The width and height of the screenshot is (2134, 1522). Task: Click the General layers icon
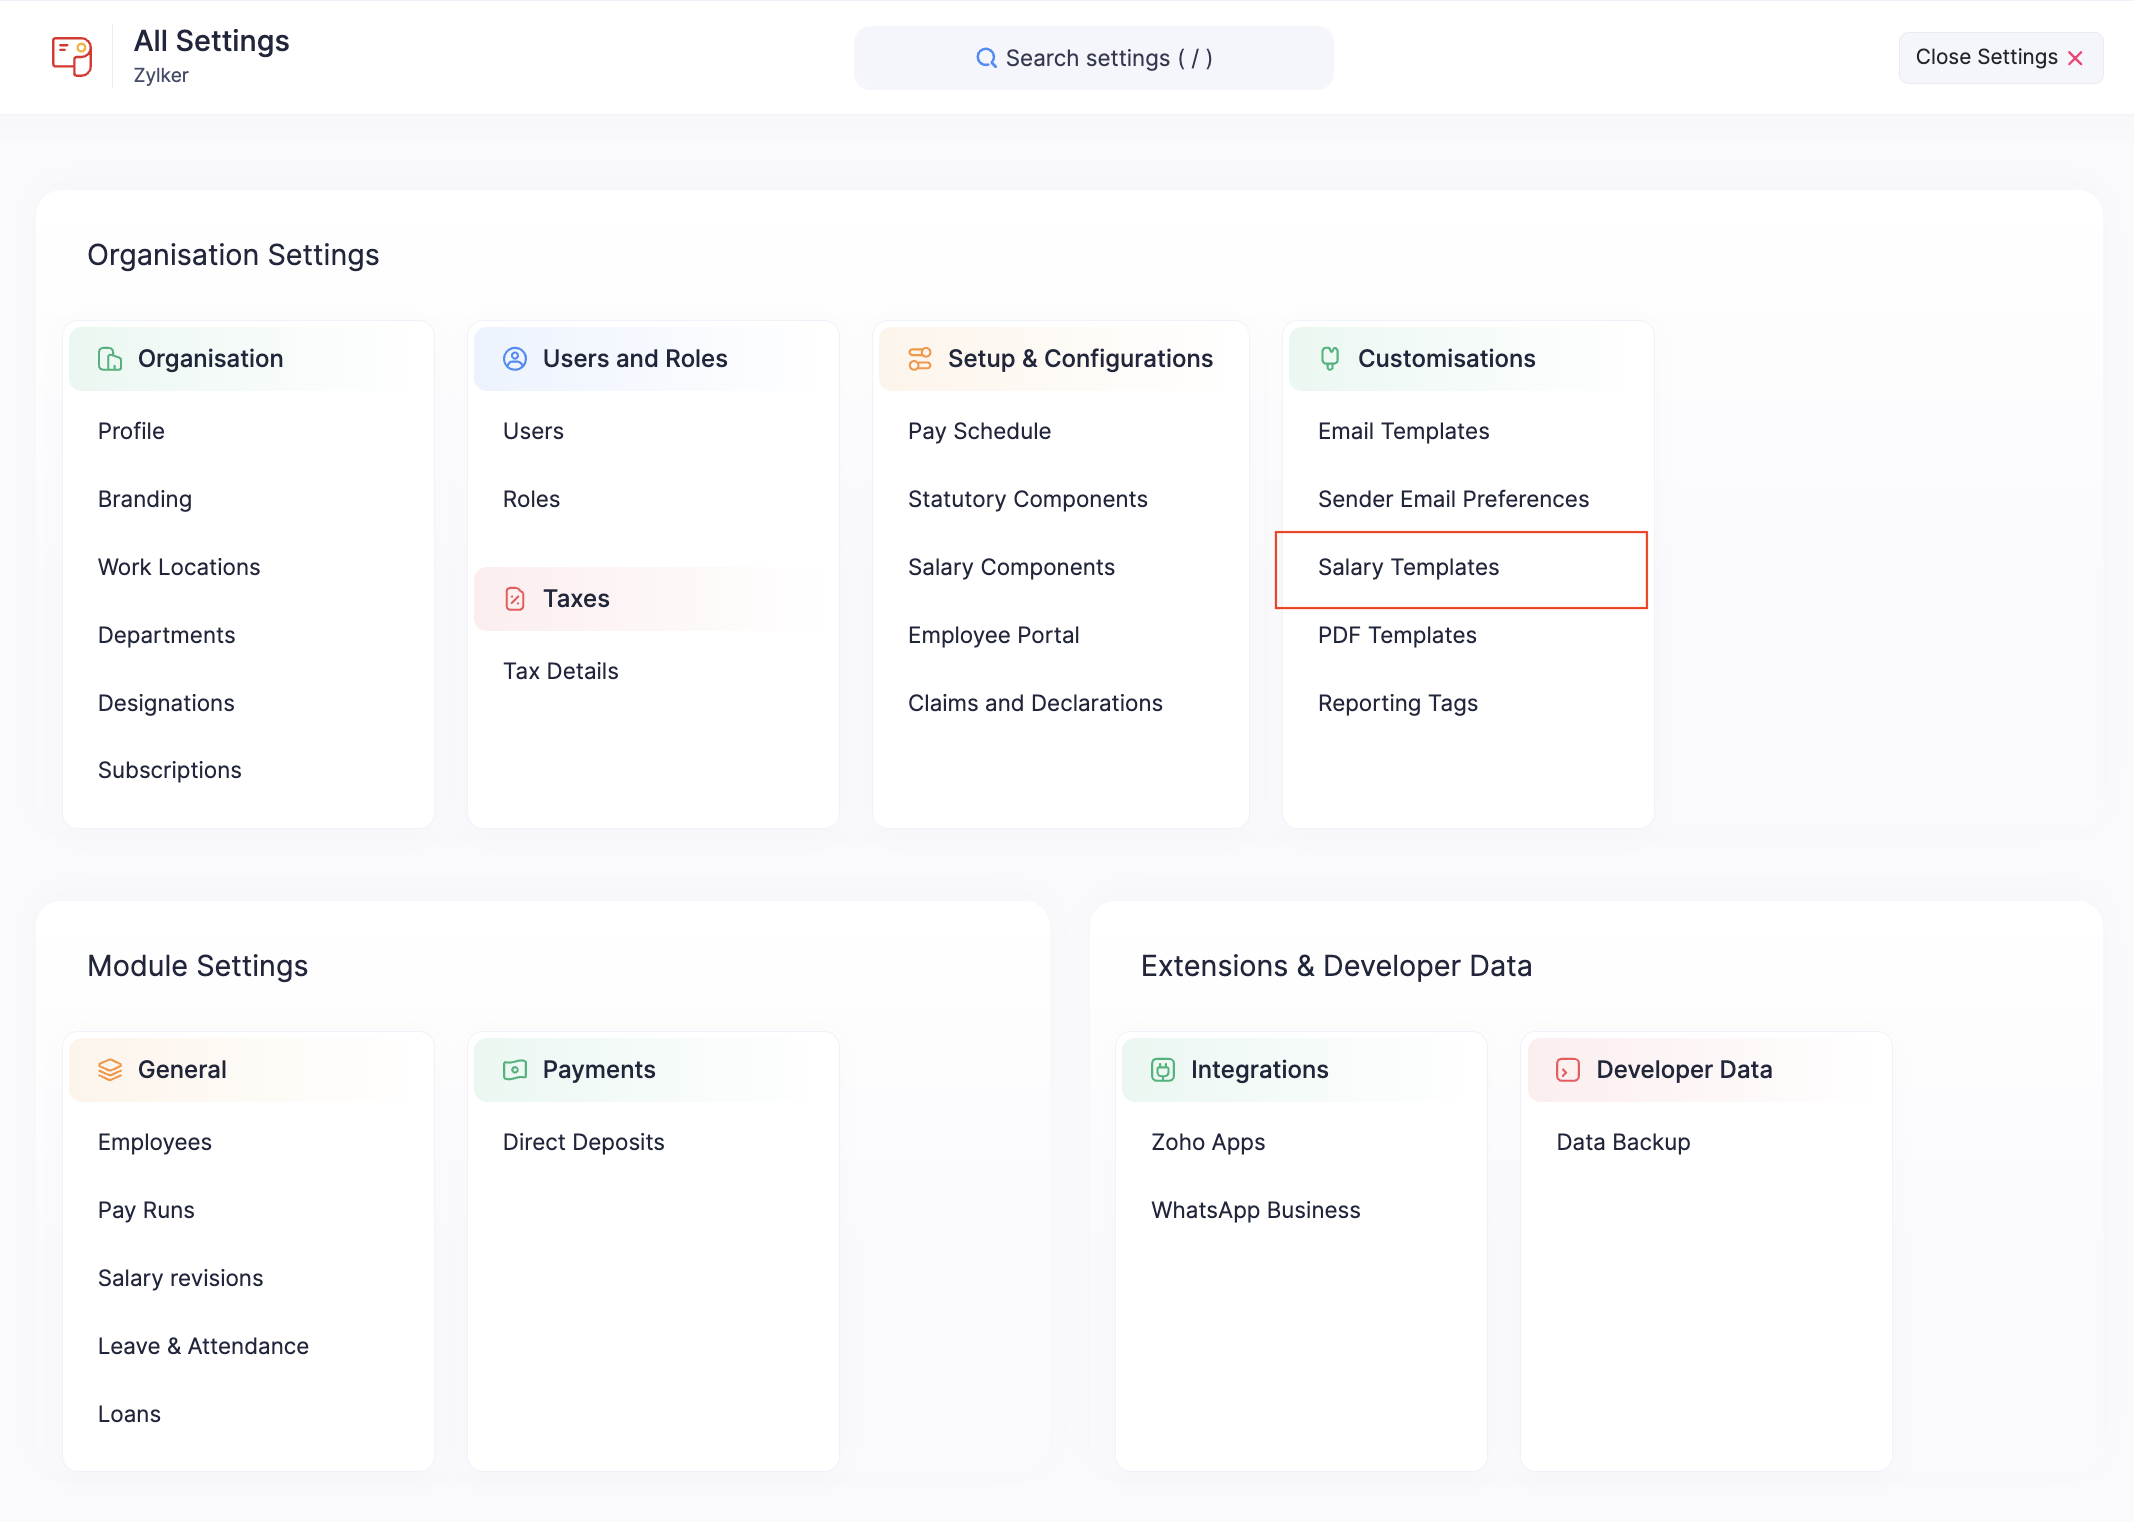pyautogui.click(x=110, y=1070)
